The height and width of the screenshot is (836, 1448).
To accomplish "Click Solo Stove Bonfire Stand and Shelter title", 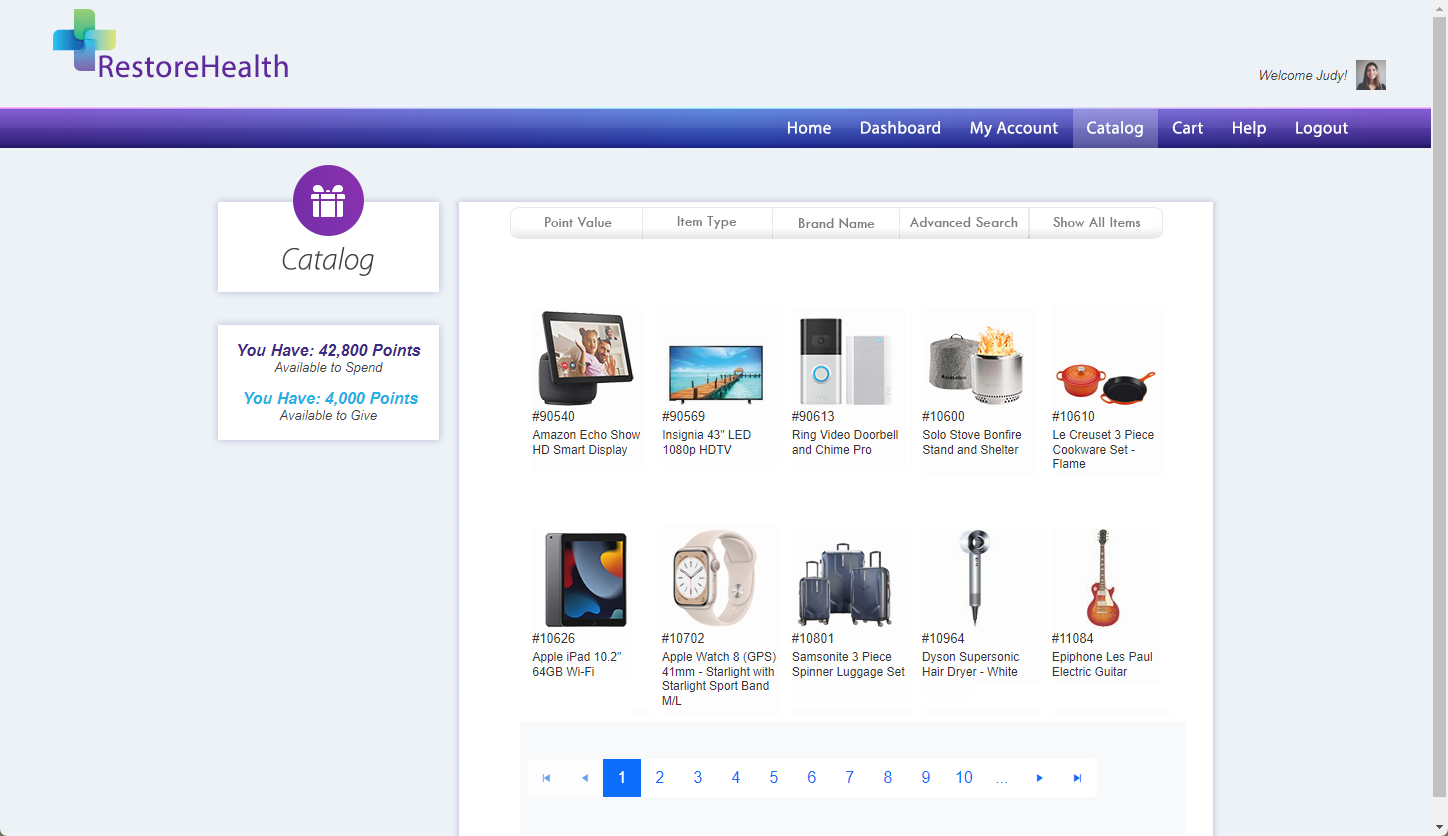I will pos(972,443).
